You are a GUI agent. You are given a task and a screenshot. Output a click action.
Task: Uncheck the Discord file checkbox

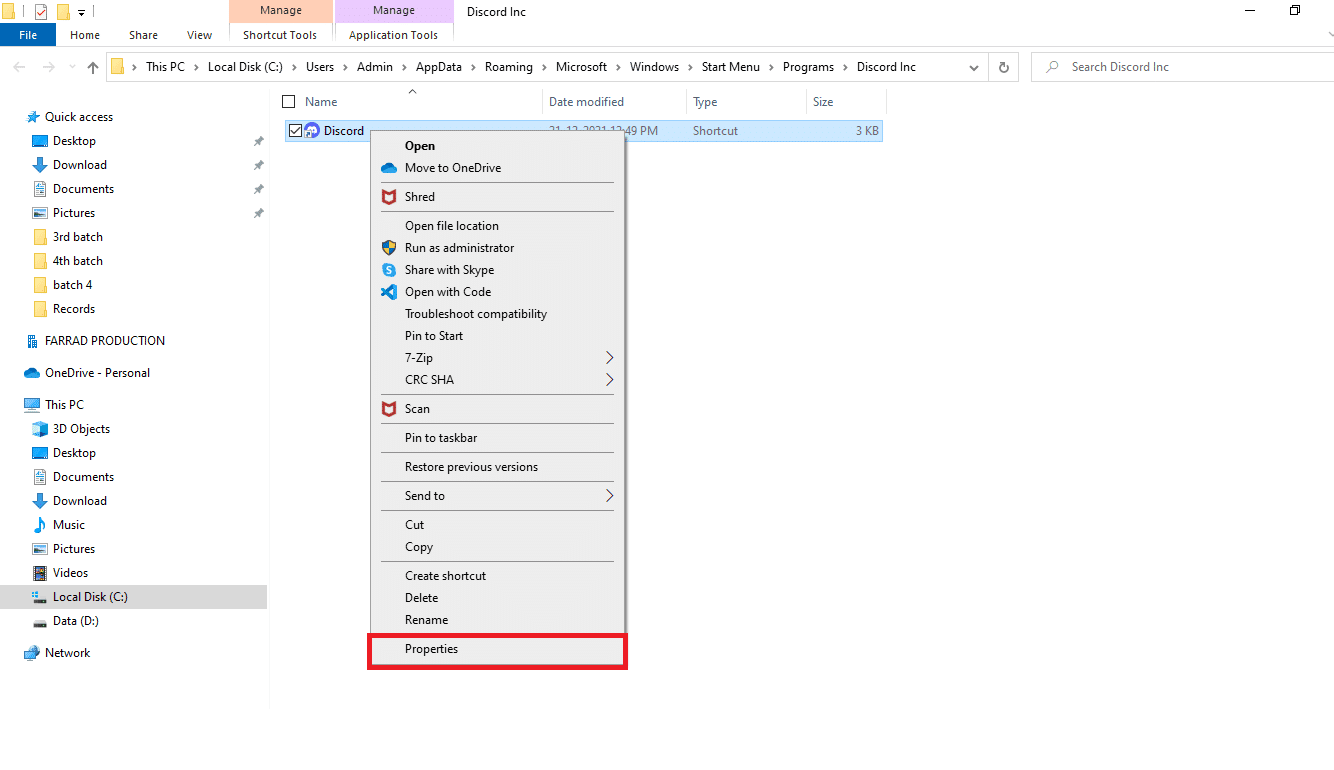(295, 131)
